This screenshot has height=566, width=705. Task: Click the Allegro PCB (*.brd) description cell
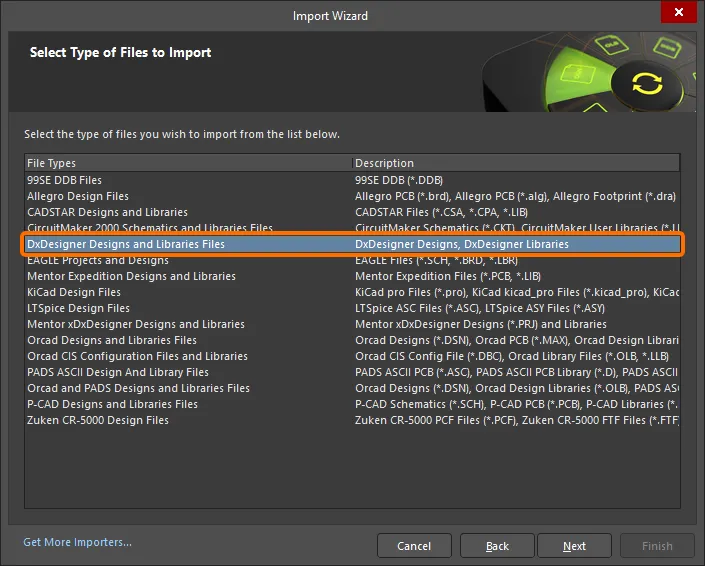(515, 196)
